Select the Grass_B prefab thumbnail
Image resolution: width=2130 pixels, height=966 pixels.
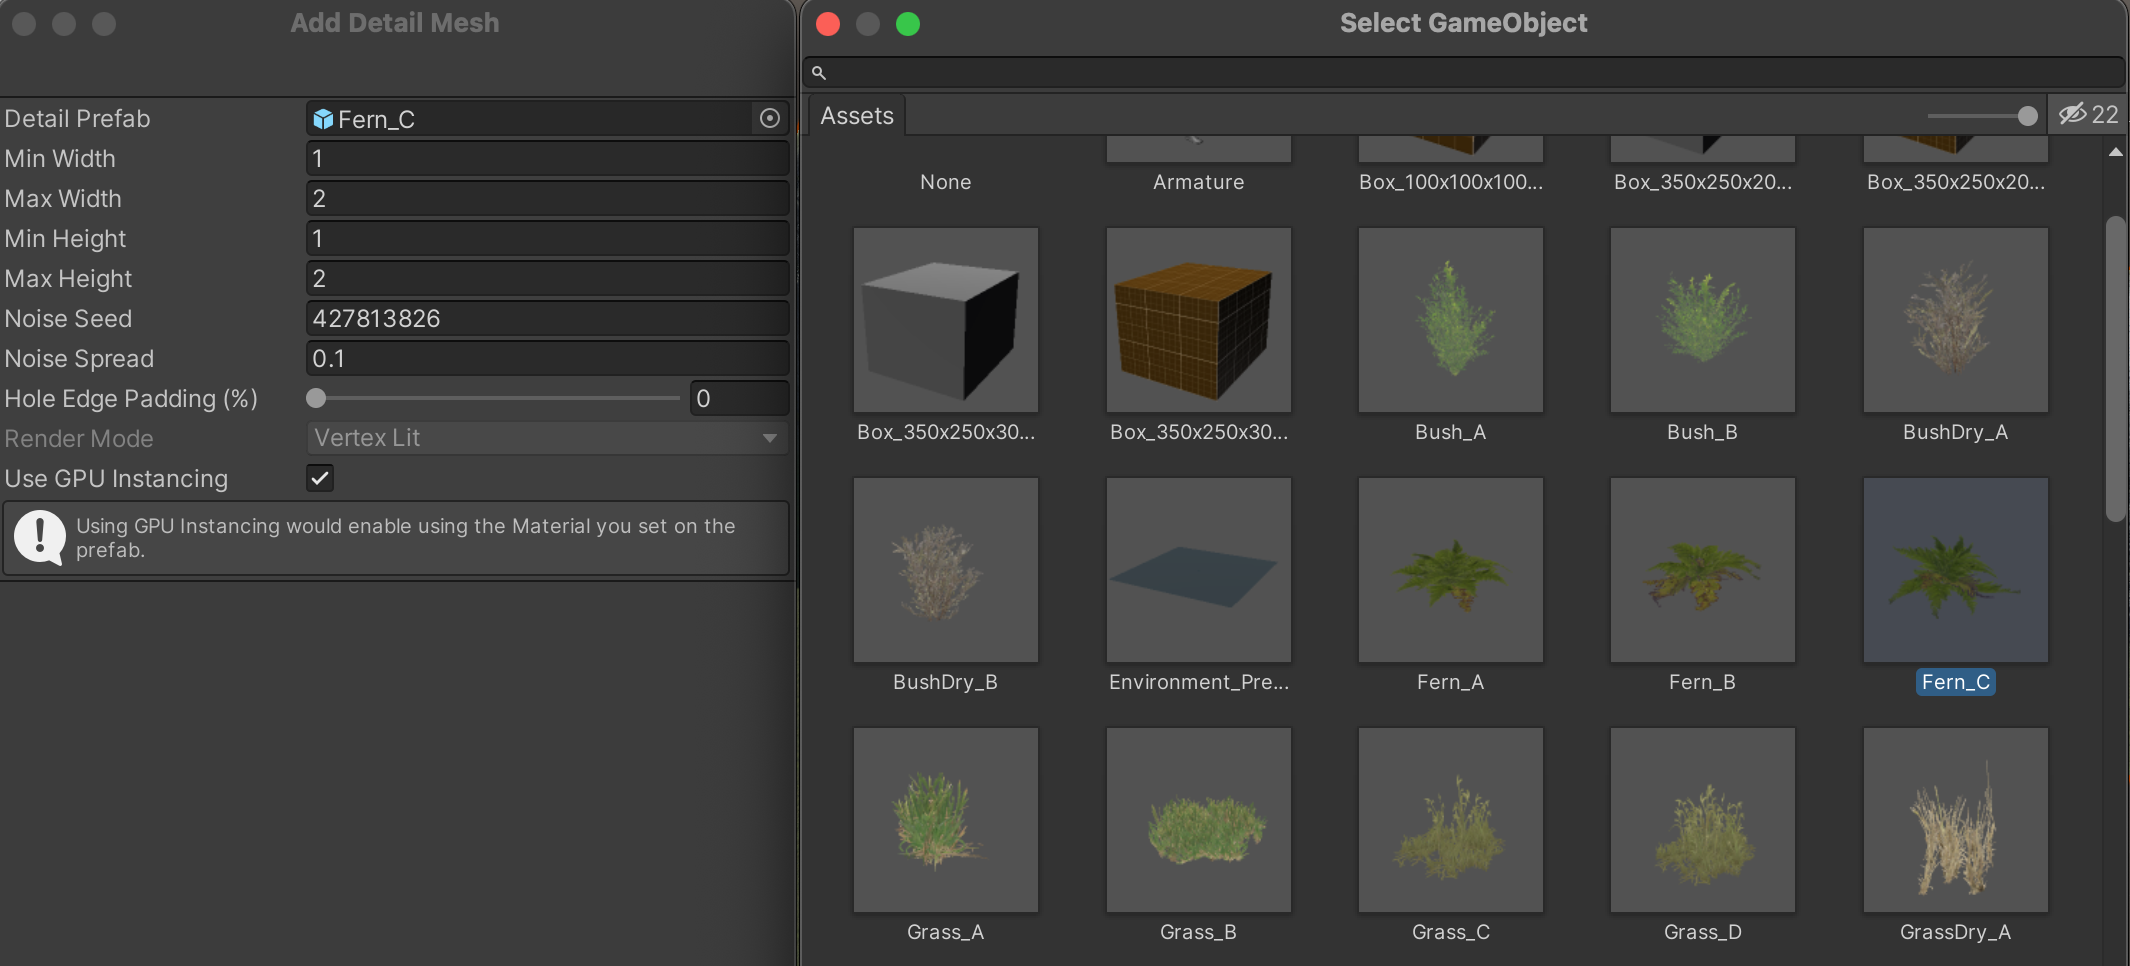[x=1198, y=820]
